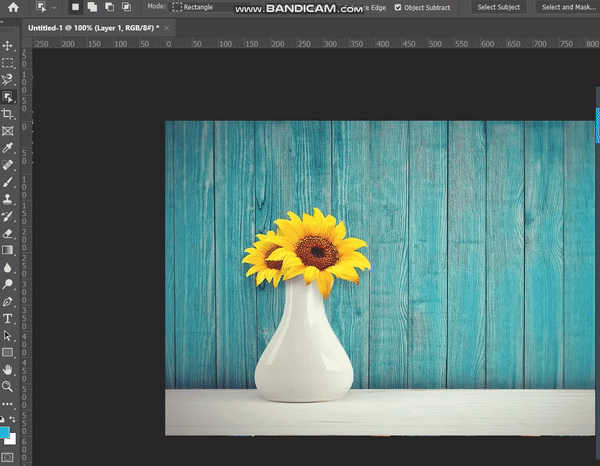Open the tool preset picker dropdown arrow

pyautogui.click(x=54, y=8)
